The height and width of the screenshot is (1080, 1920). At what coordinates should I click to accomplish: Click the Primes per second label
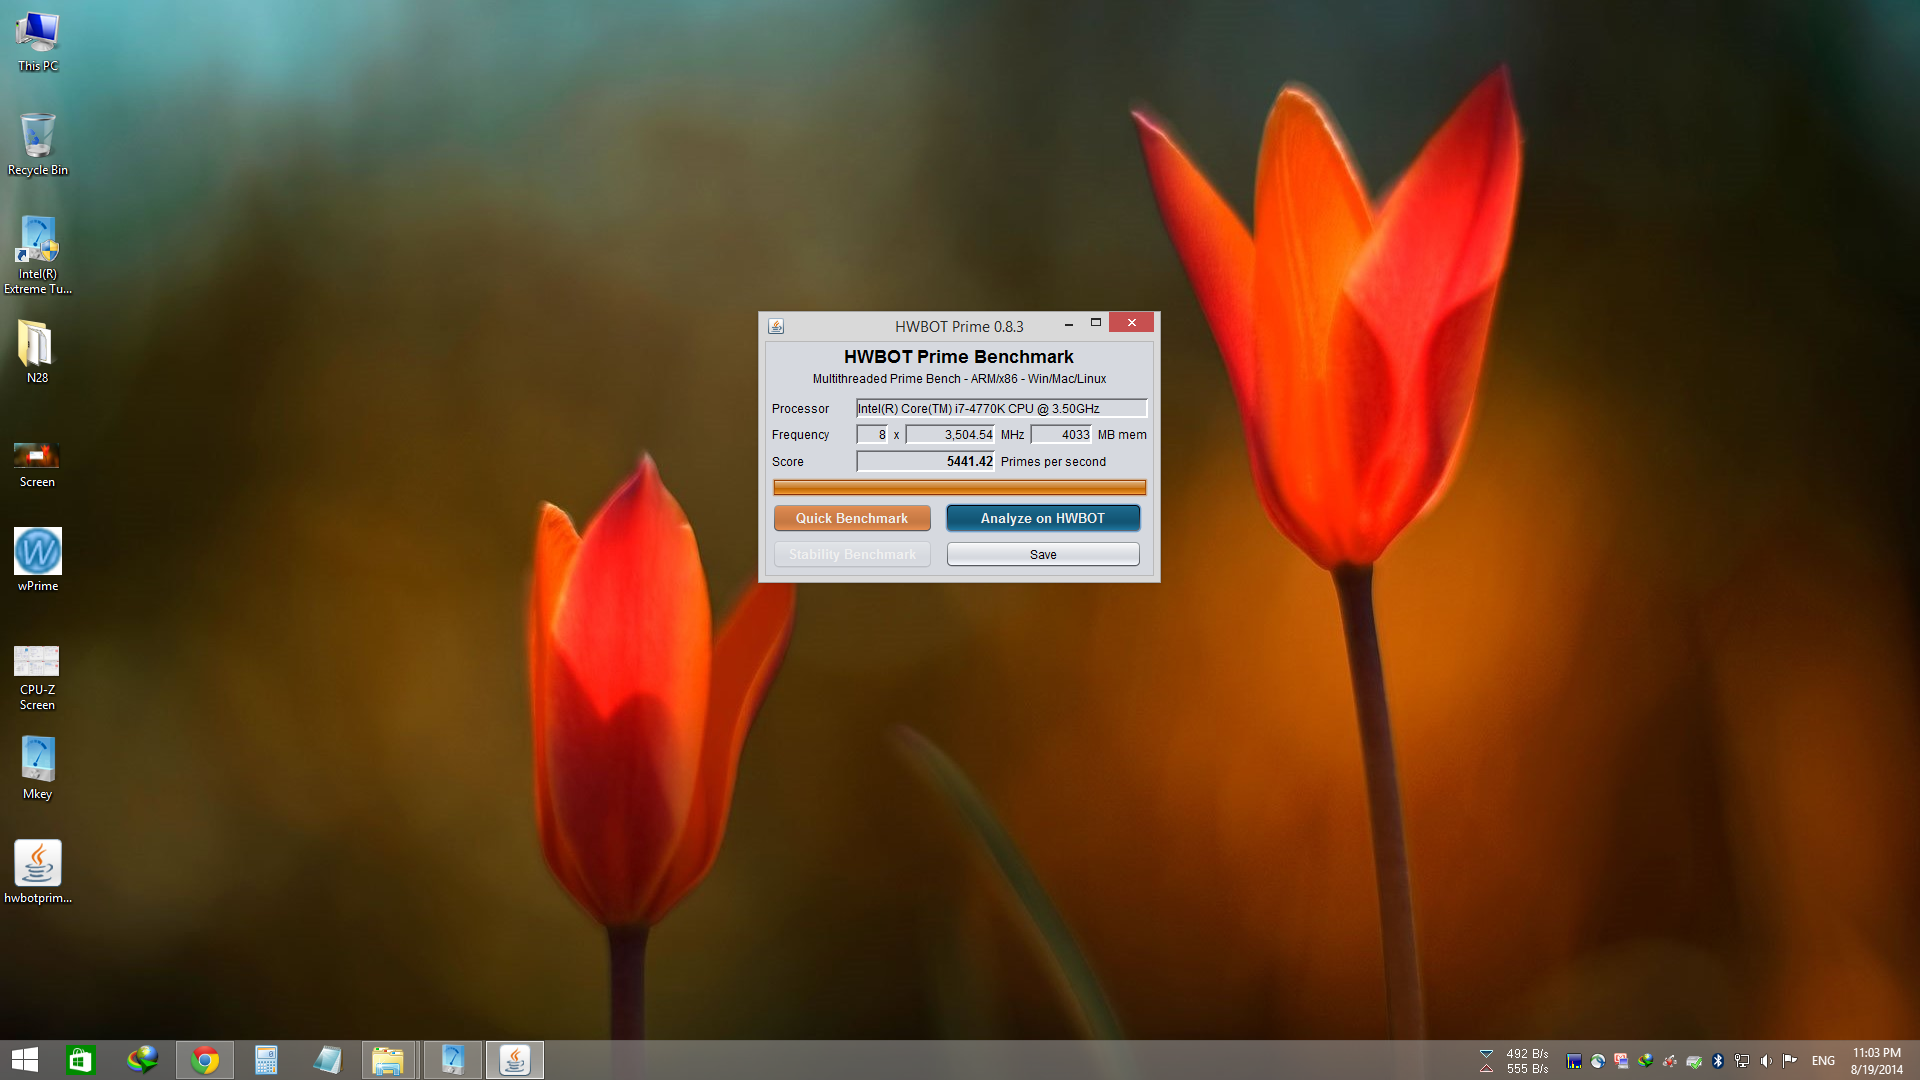(1053, 462)
